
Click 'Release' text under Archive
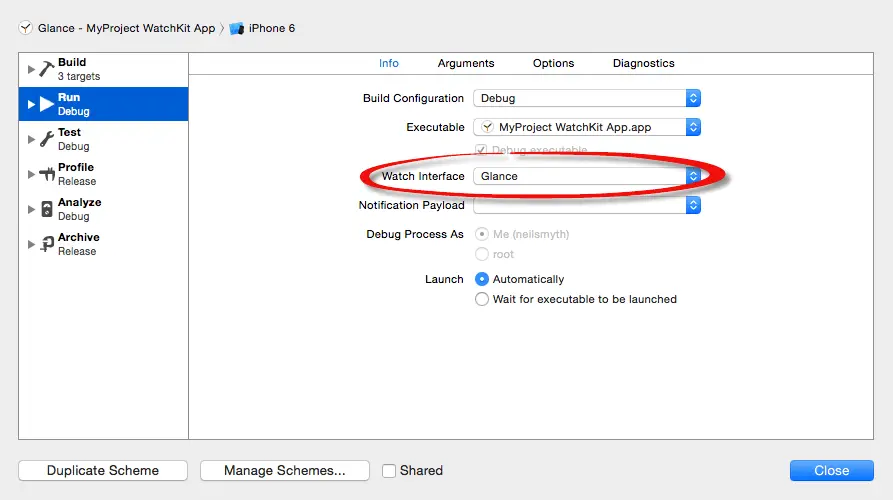pyautogui.click(x=77, y=251)
